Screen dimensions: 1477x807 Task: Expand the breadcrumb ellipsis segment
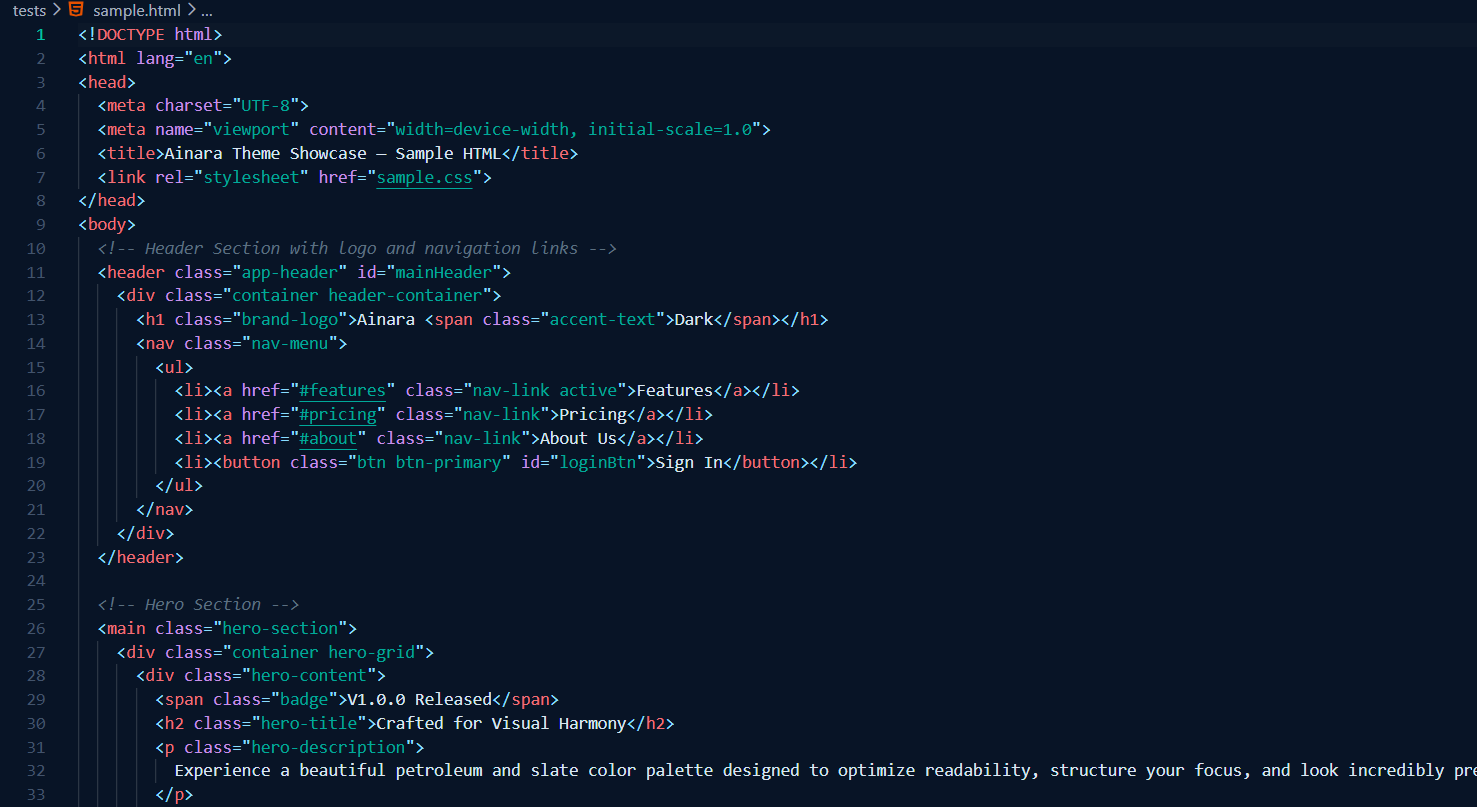[x=207, y=10]
